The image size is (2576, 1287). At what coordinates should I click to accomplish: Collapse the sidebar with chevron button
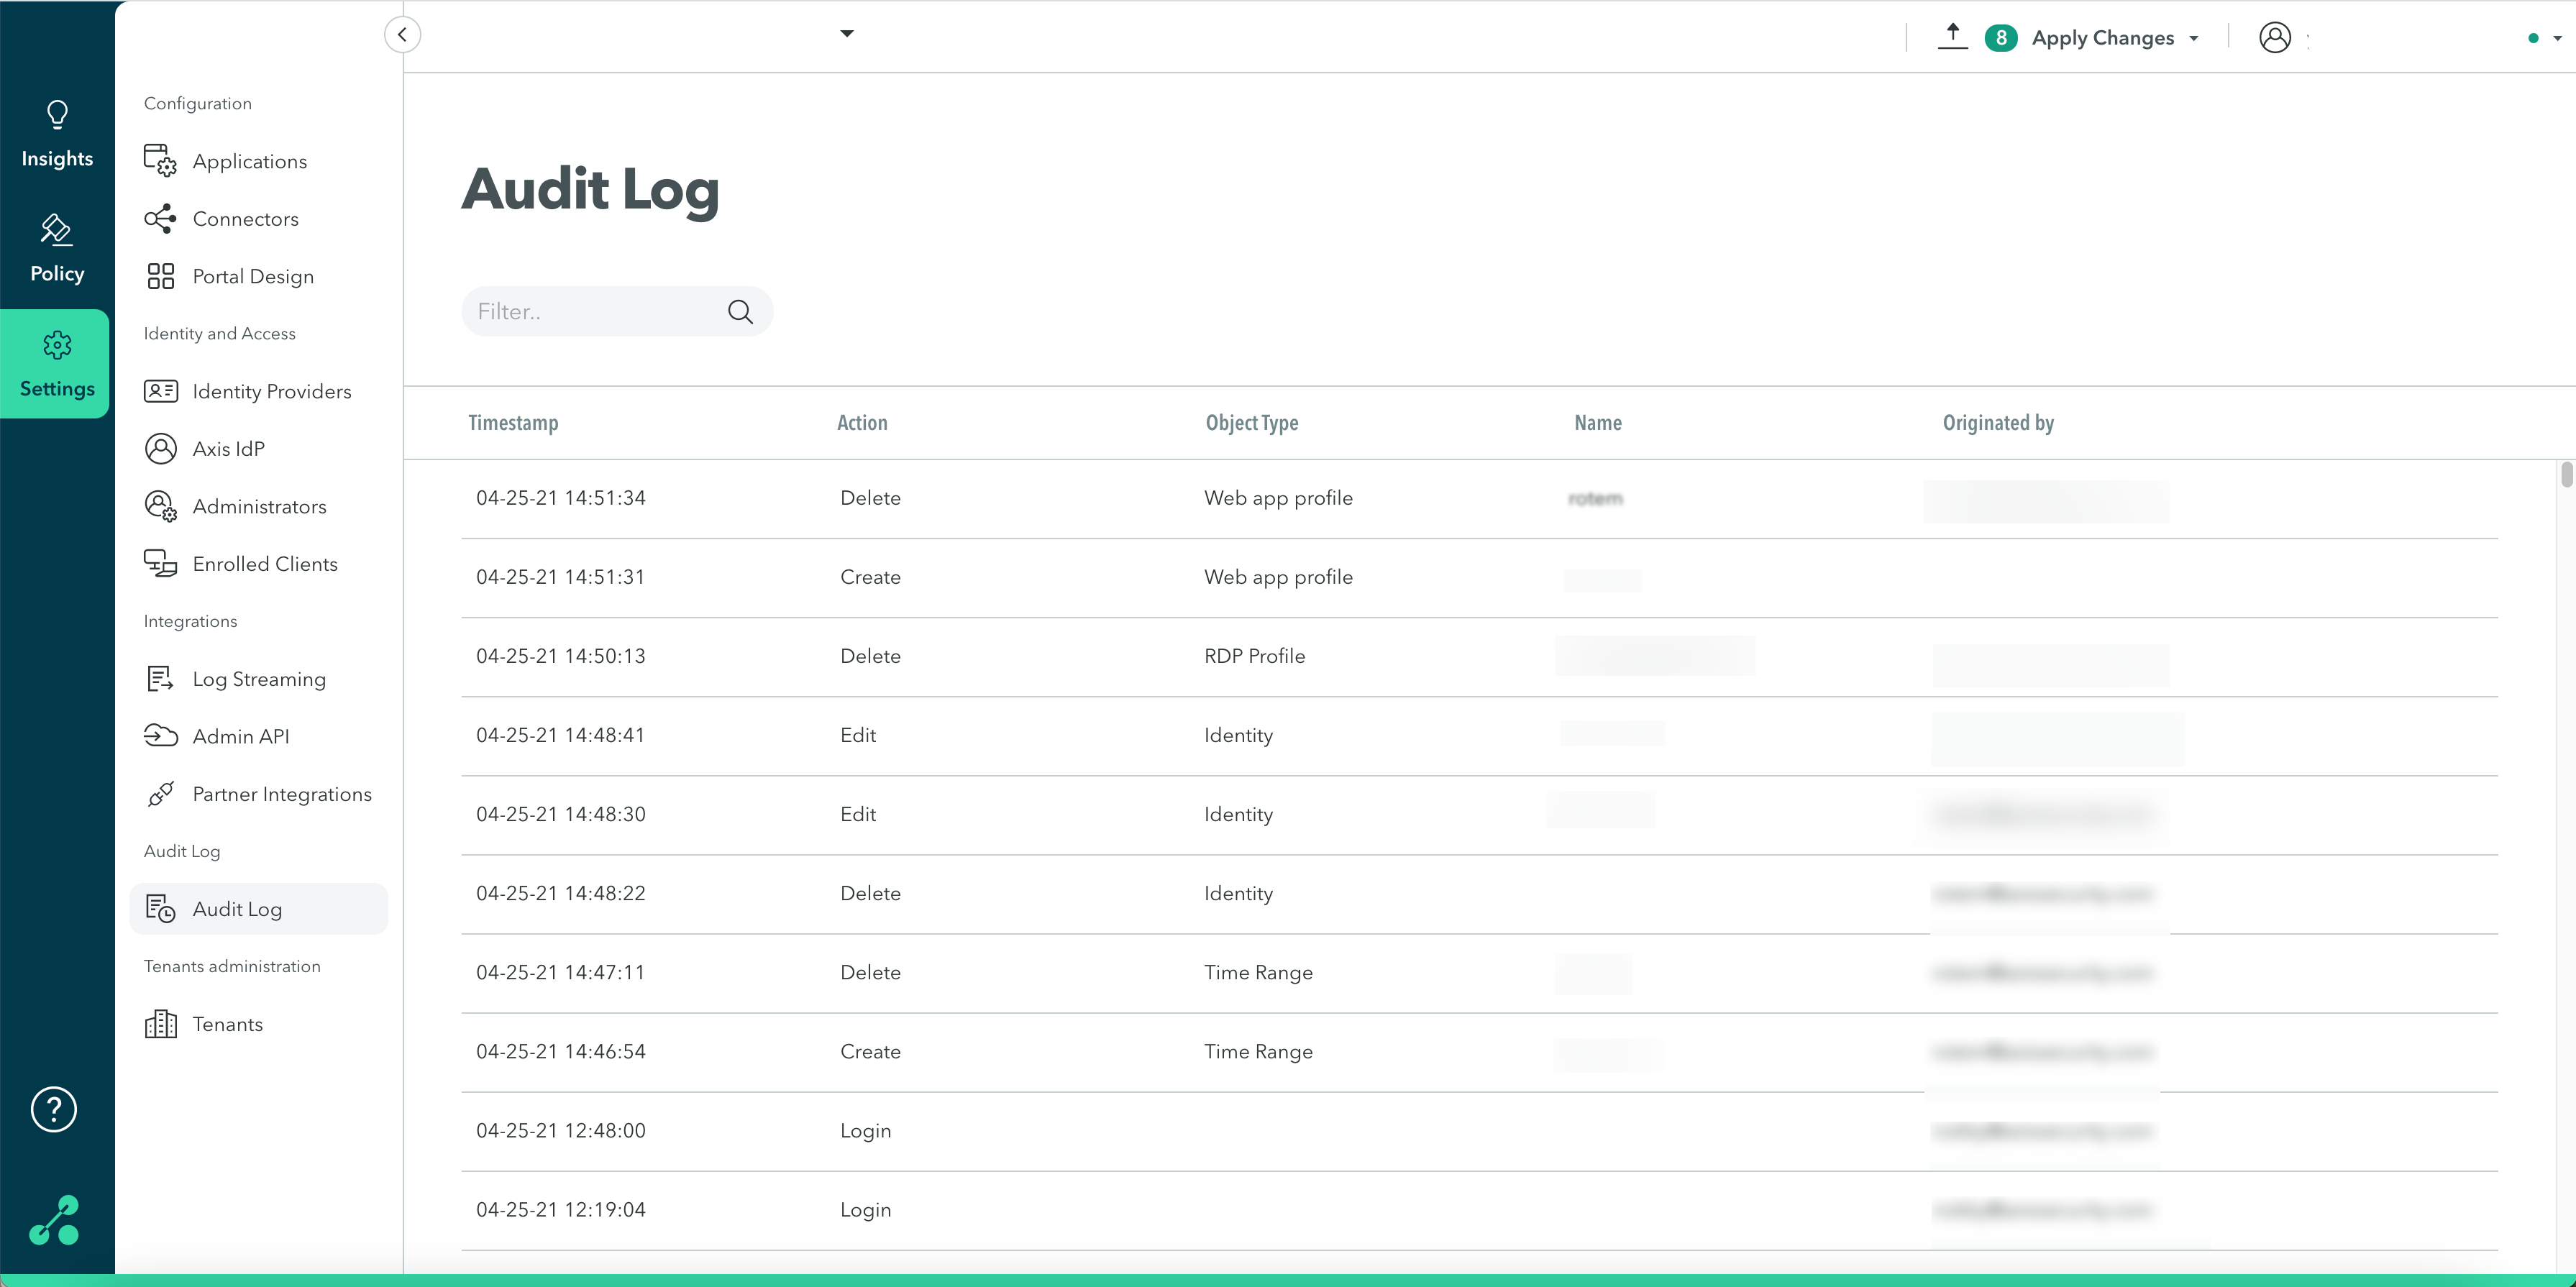click(x=402, y=35)
